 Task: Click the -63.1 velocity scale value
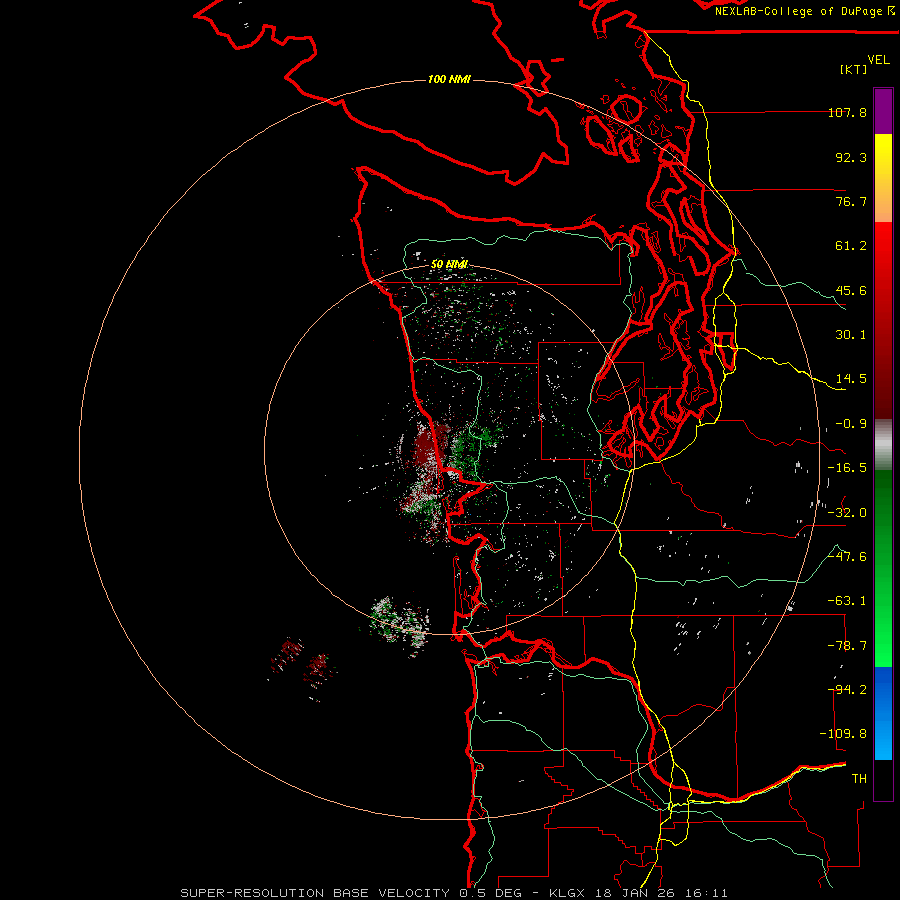pyautogui.click(x=847, y=601)
